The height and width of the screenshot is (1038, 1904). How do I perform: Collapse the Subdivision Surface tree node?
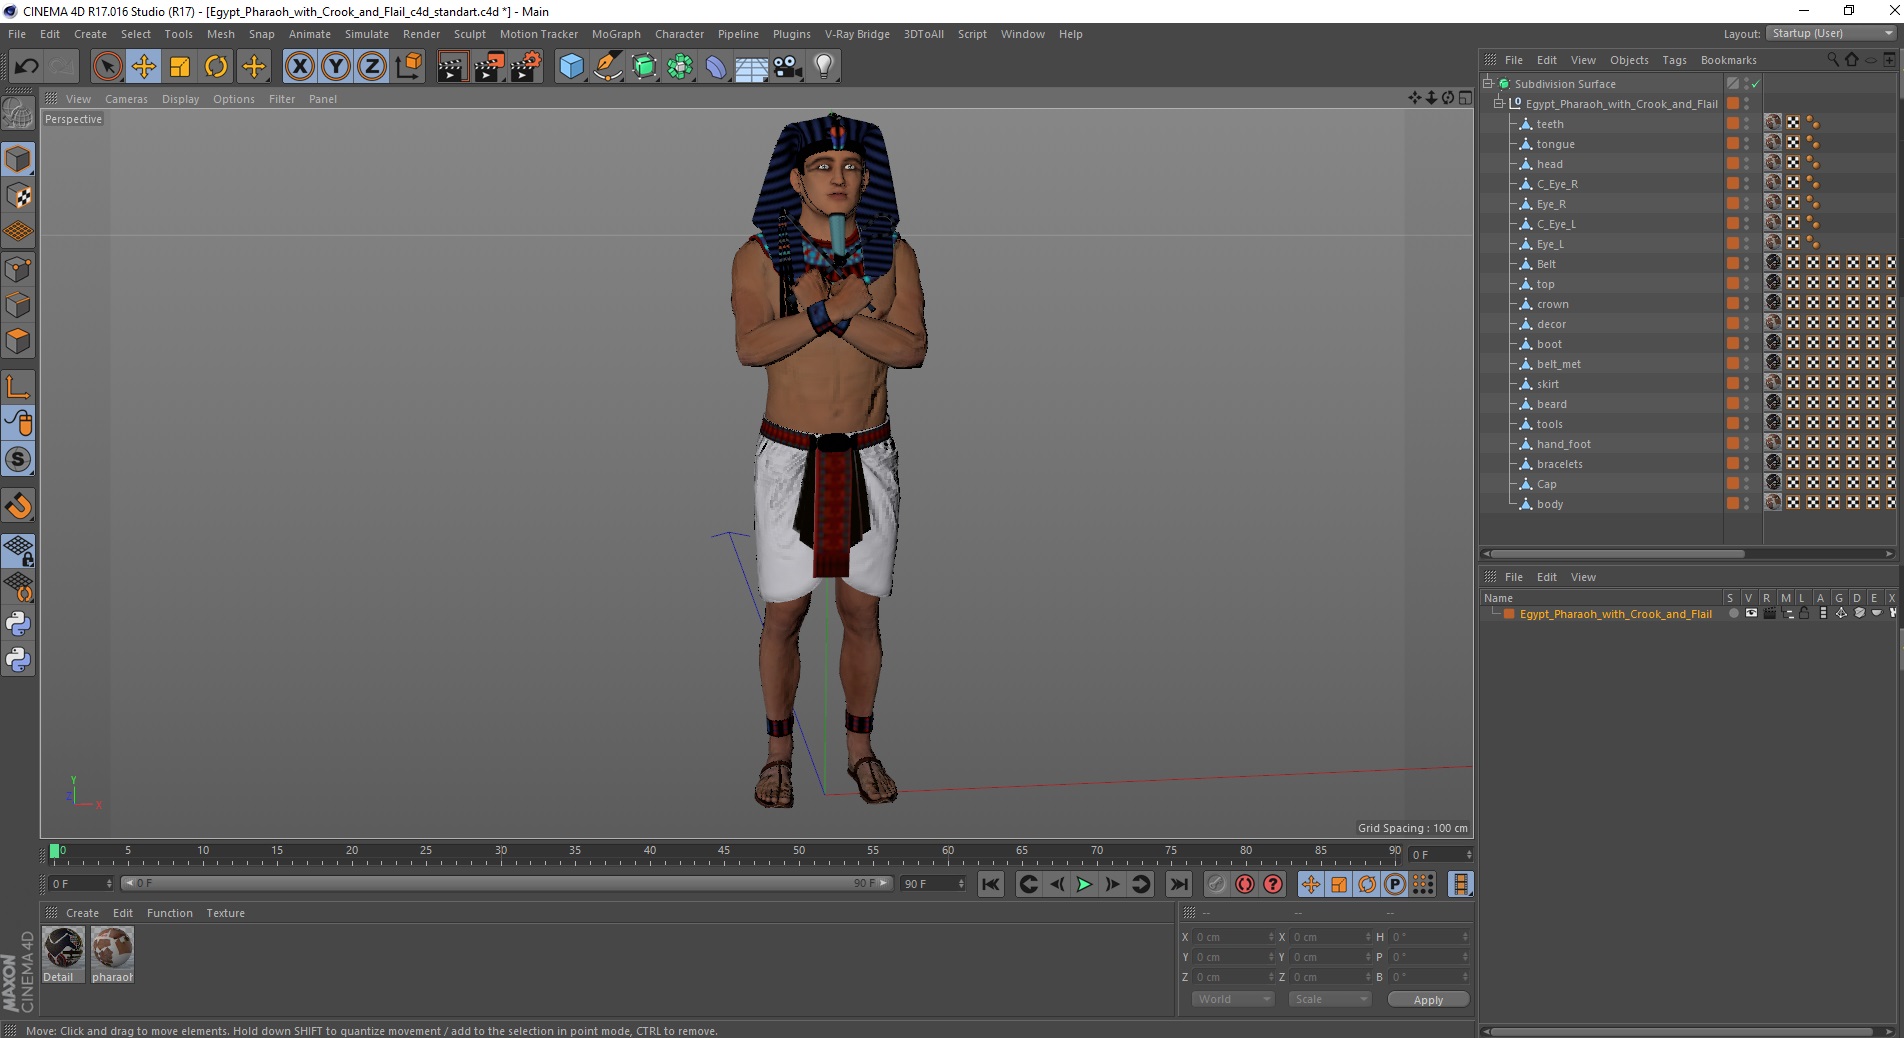(1488, 83)
